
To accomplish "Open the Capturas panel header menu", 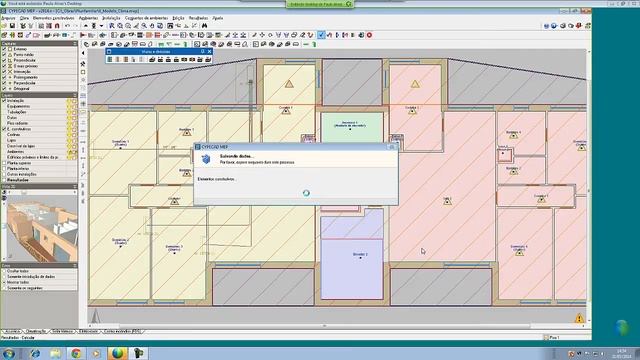I will (75, 43).
